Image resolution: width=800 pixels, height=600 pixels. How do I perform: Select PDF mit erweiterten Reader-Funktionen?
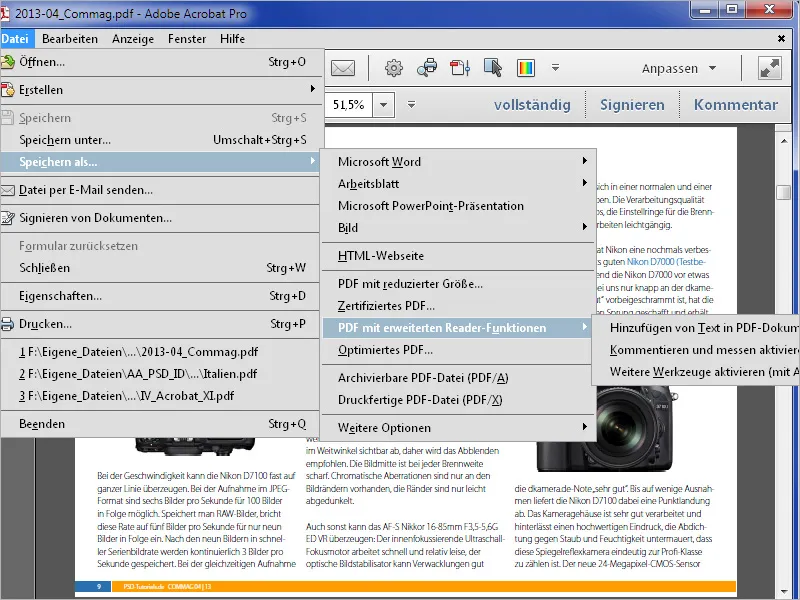(459, 328)
